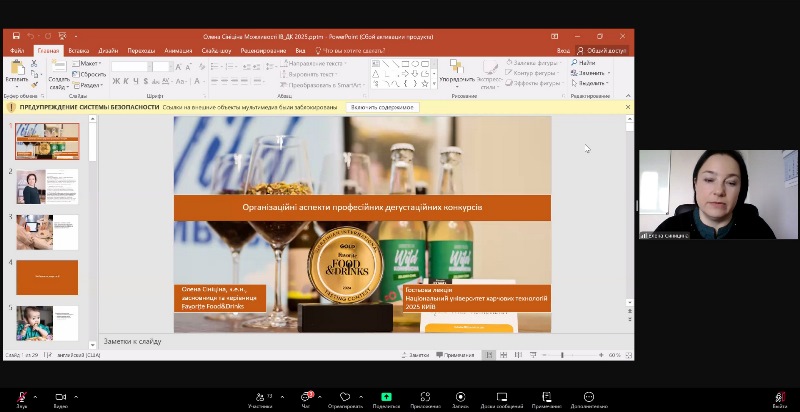800x412 pixels.
Task: Open the Zoom participants panel
Action: pyautogui.click(x=260, y=397)
